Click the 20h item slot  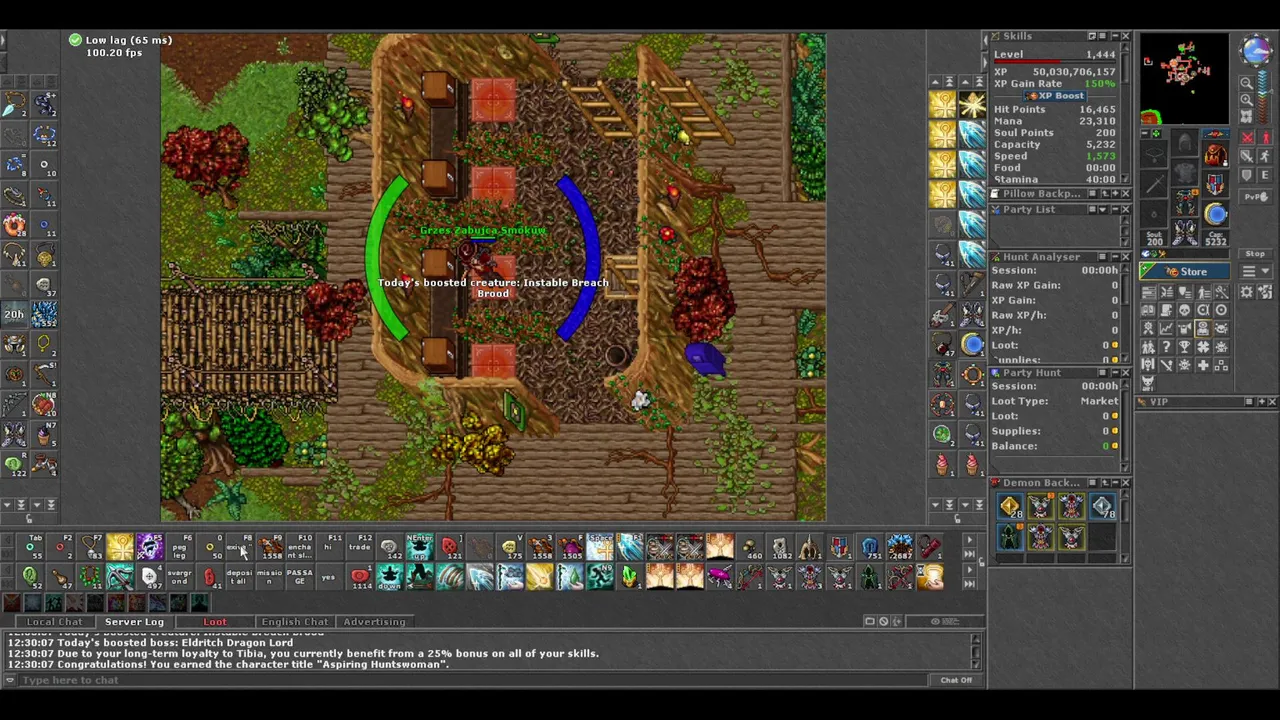tap(14, 314)
